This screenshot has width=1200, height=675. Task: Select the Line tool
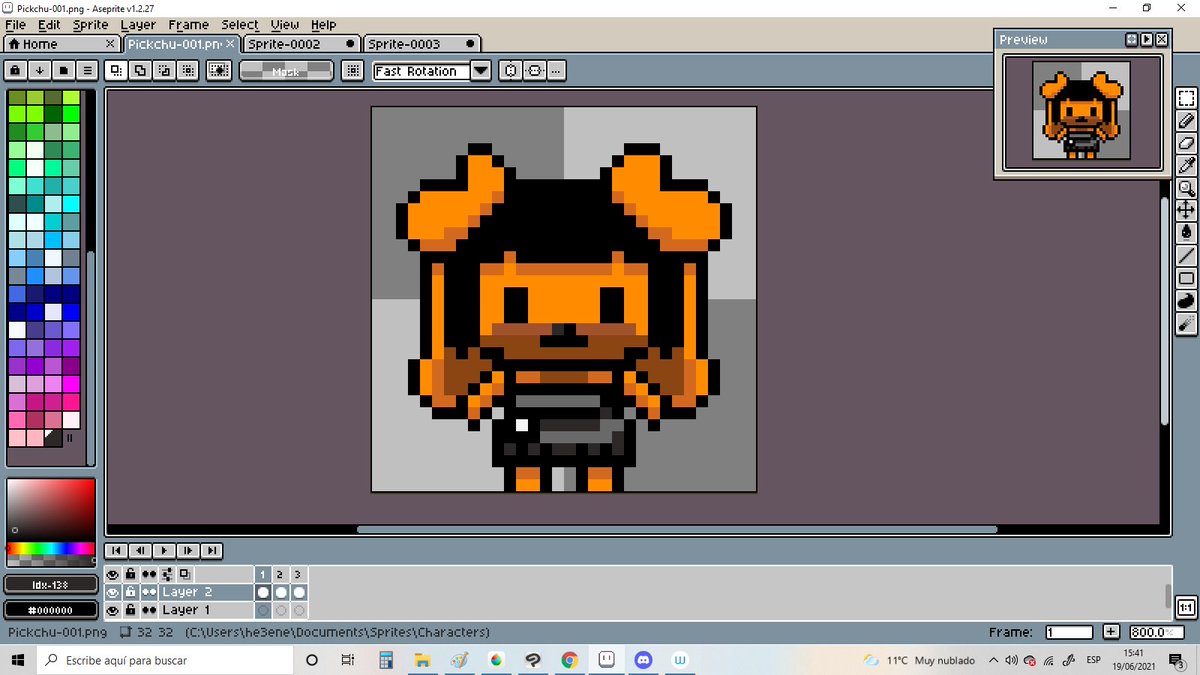(1186, 255)
